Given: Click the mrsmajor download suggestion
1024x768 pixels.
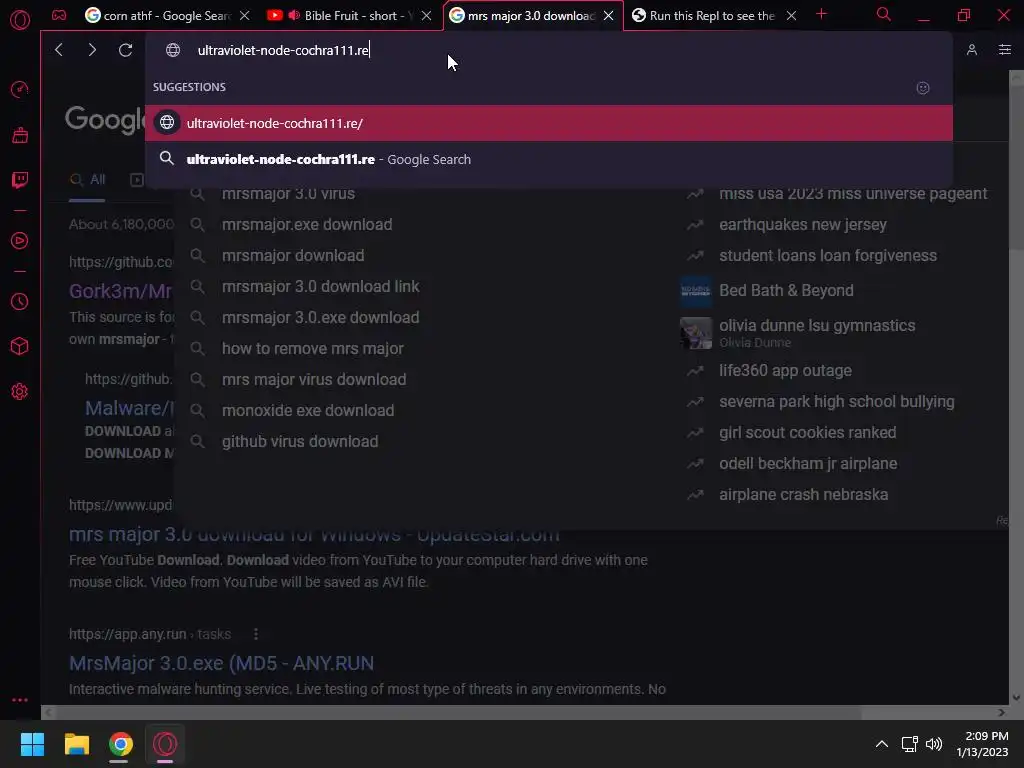Looking at the screenshot, I should click(x=293, y=255).
